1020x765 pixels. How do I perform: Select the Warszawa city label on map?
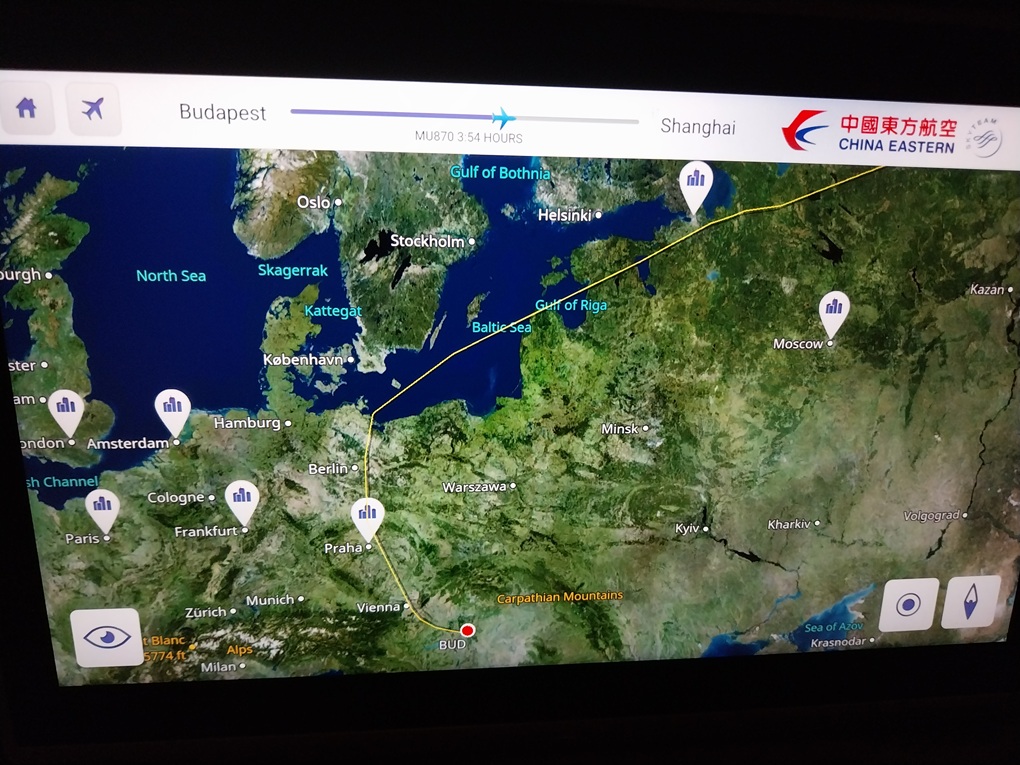475,487
